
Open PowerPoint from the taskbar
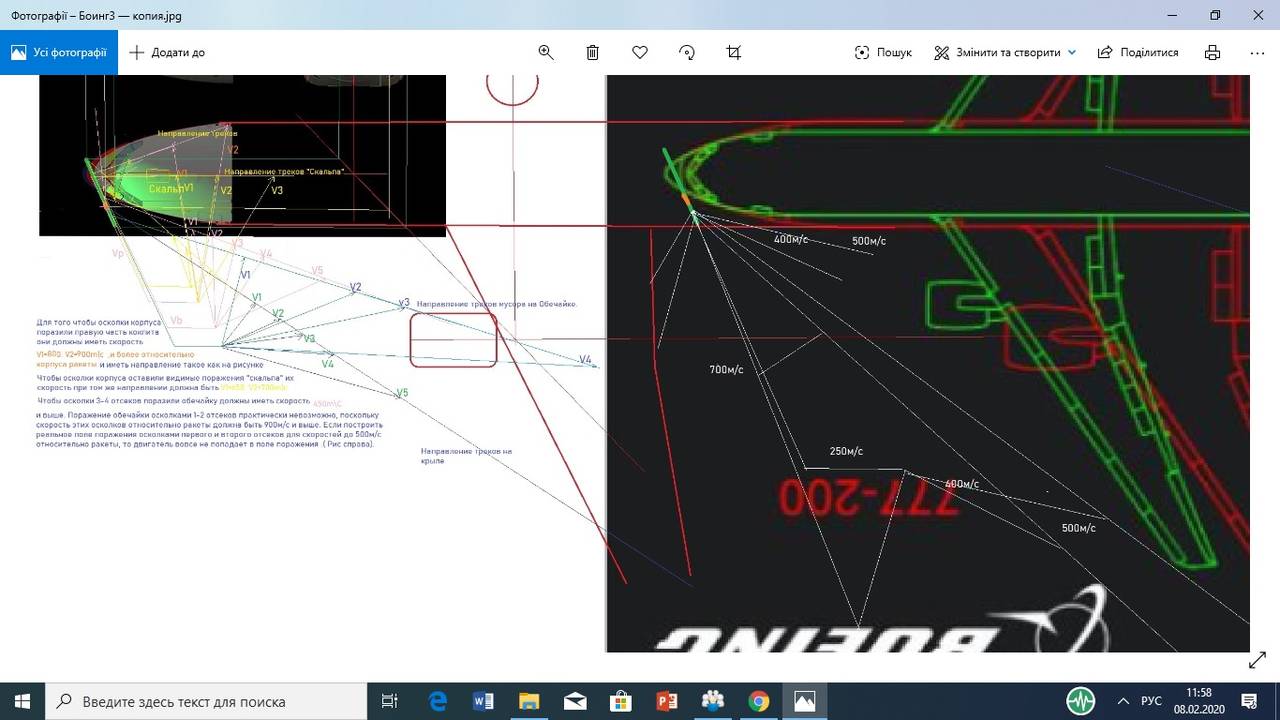(x=667, y=701)
